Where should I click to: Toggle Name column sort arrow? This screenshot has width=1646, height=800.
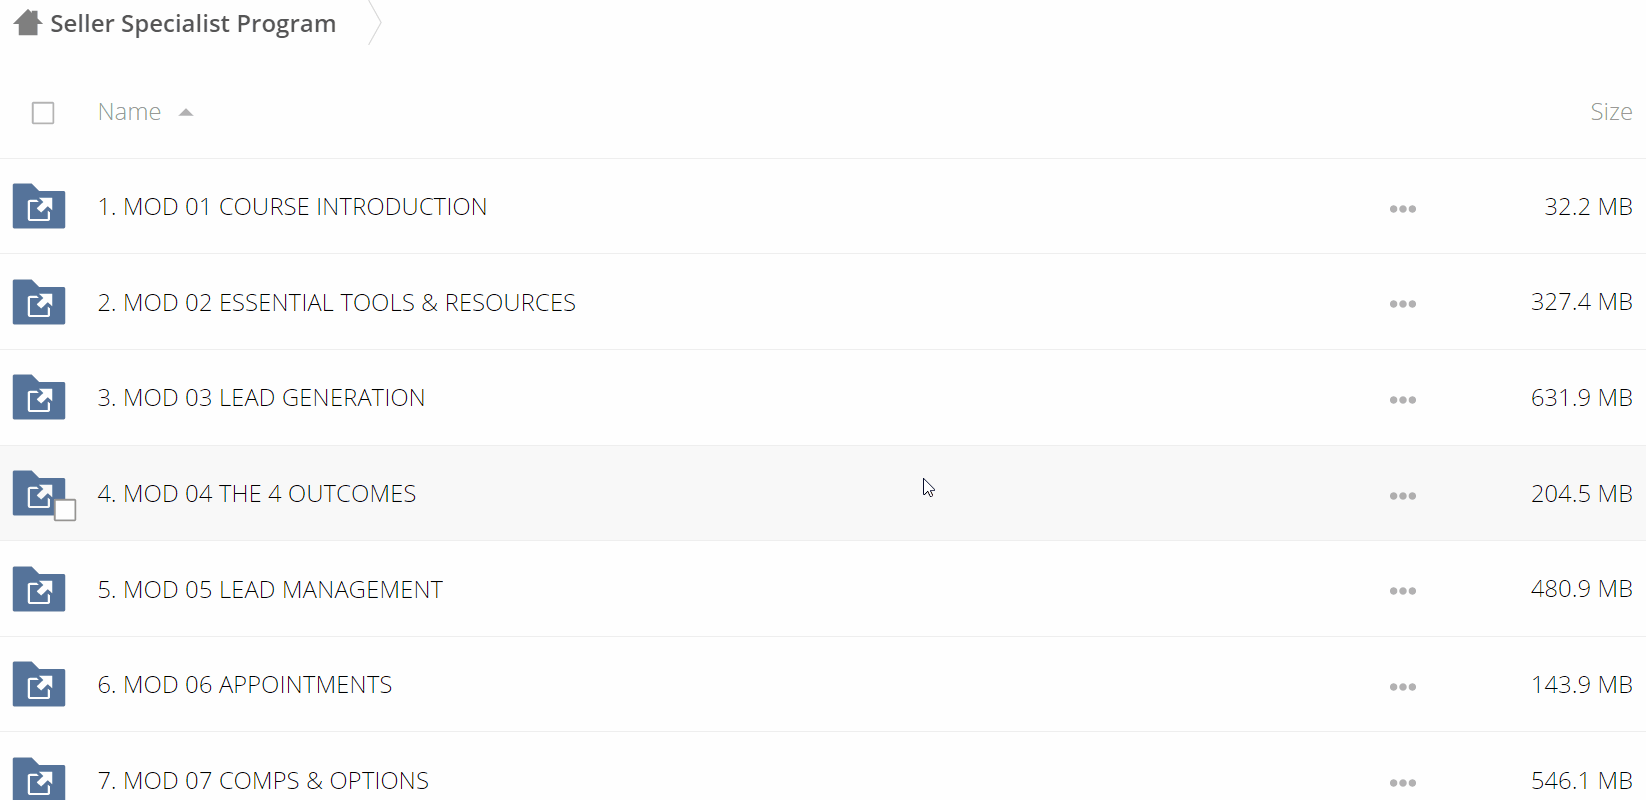[186, 113]
